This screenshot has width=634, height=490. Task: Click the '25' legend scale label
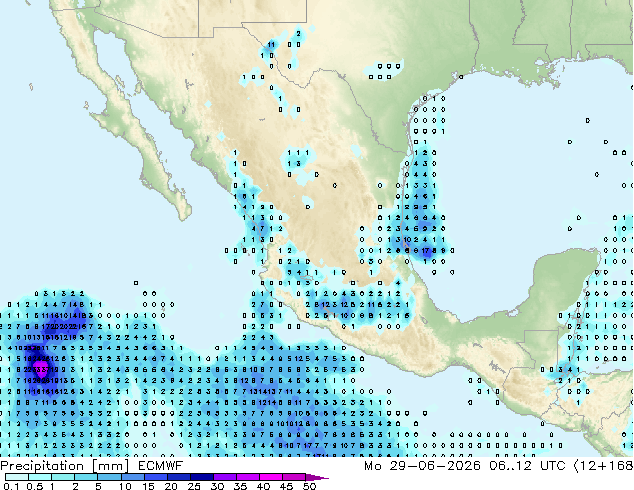[x=194, y=486]
